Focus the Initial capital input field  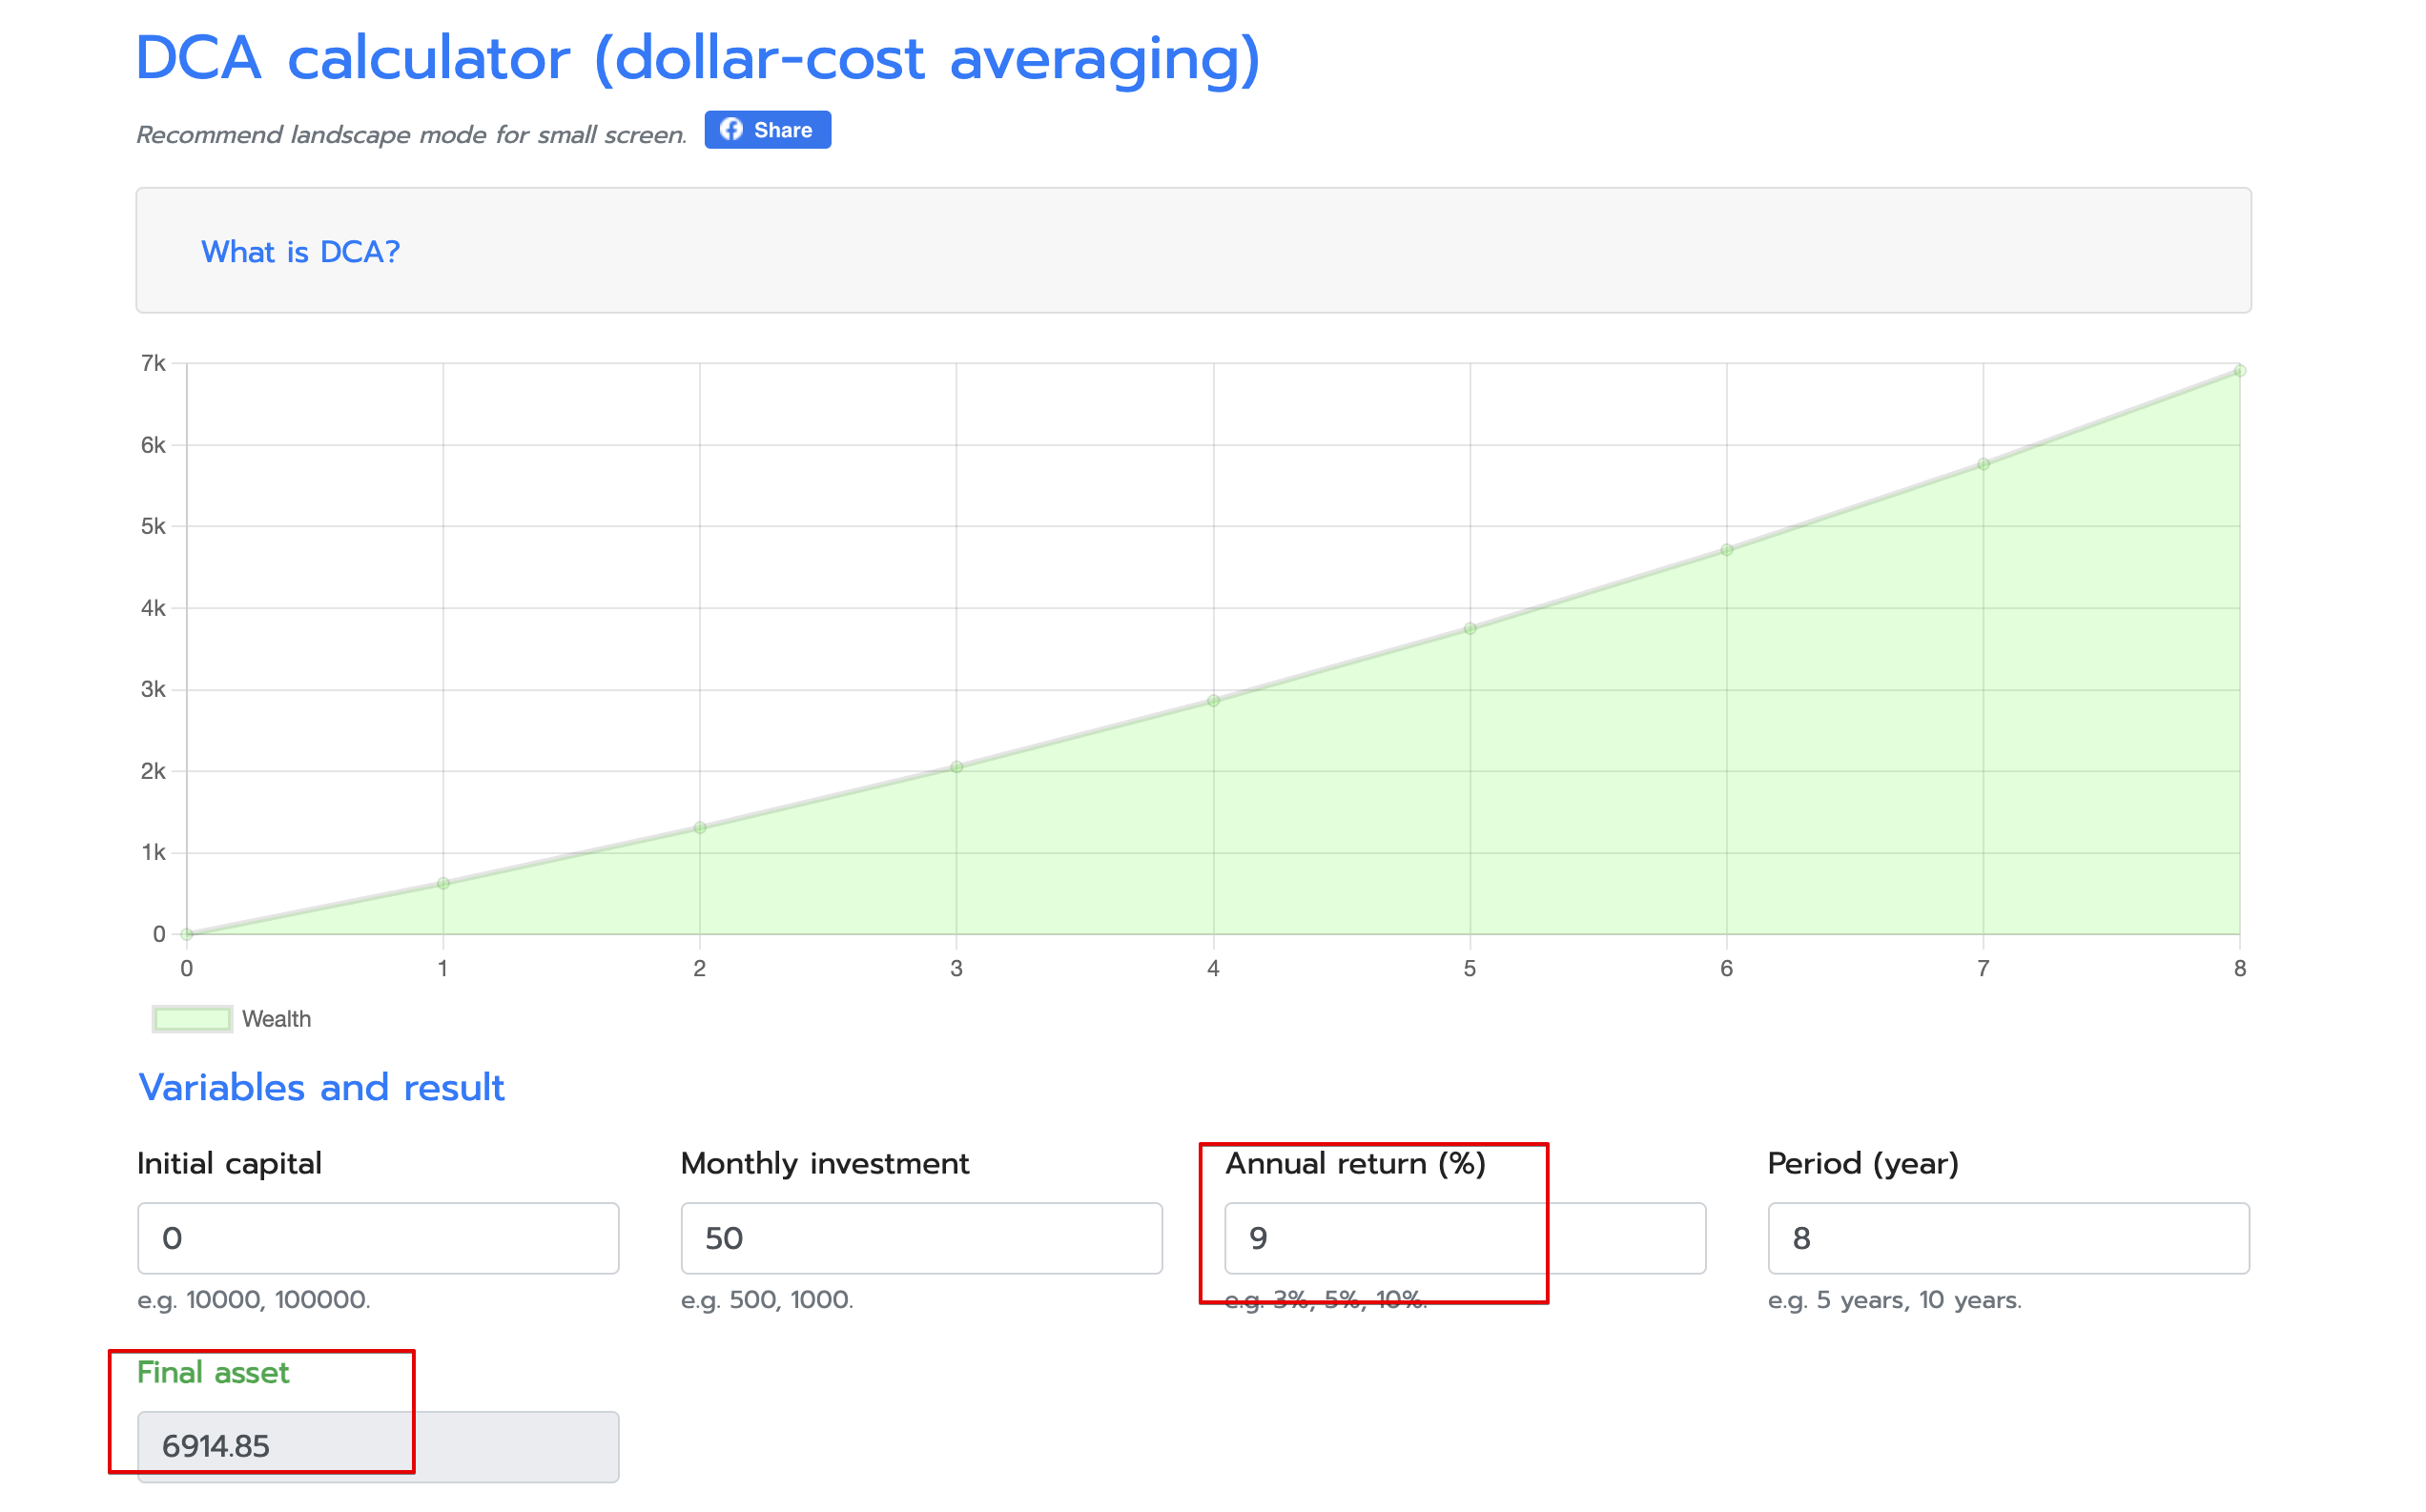tap(378, 1238)
